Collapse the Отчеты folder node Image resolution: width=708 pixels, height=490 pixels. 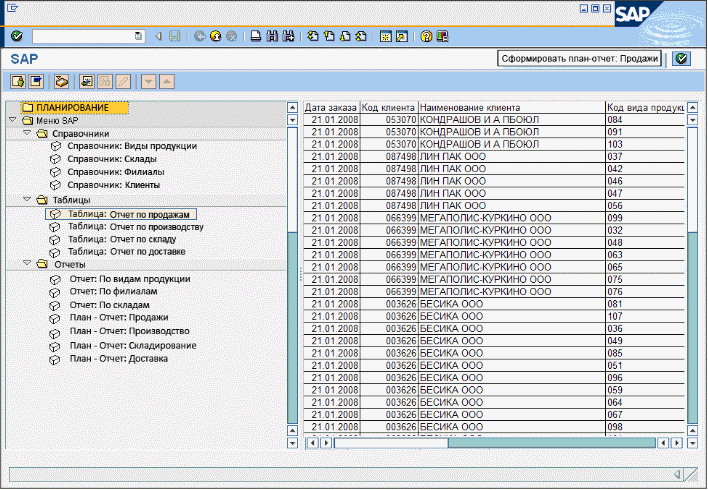click(x=26, y=265)
